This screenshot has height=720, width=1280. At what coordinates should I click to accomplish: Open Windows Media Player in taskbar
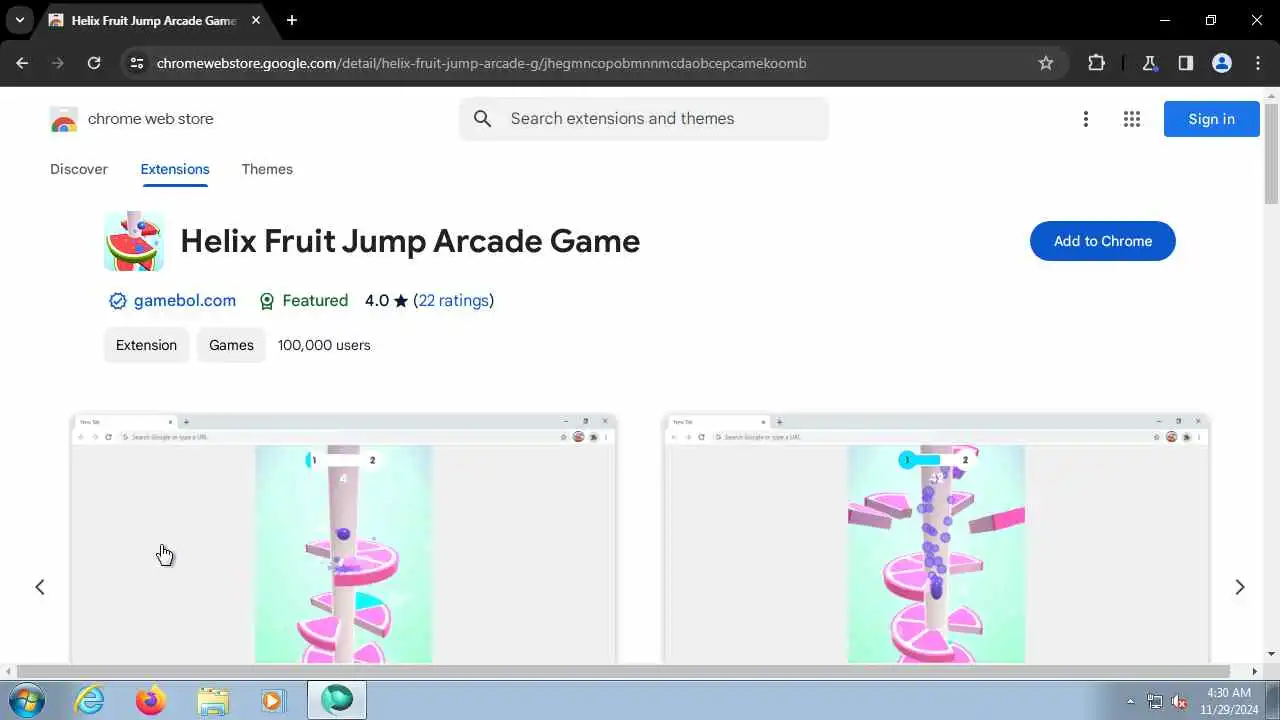point(273,700)
